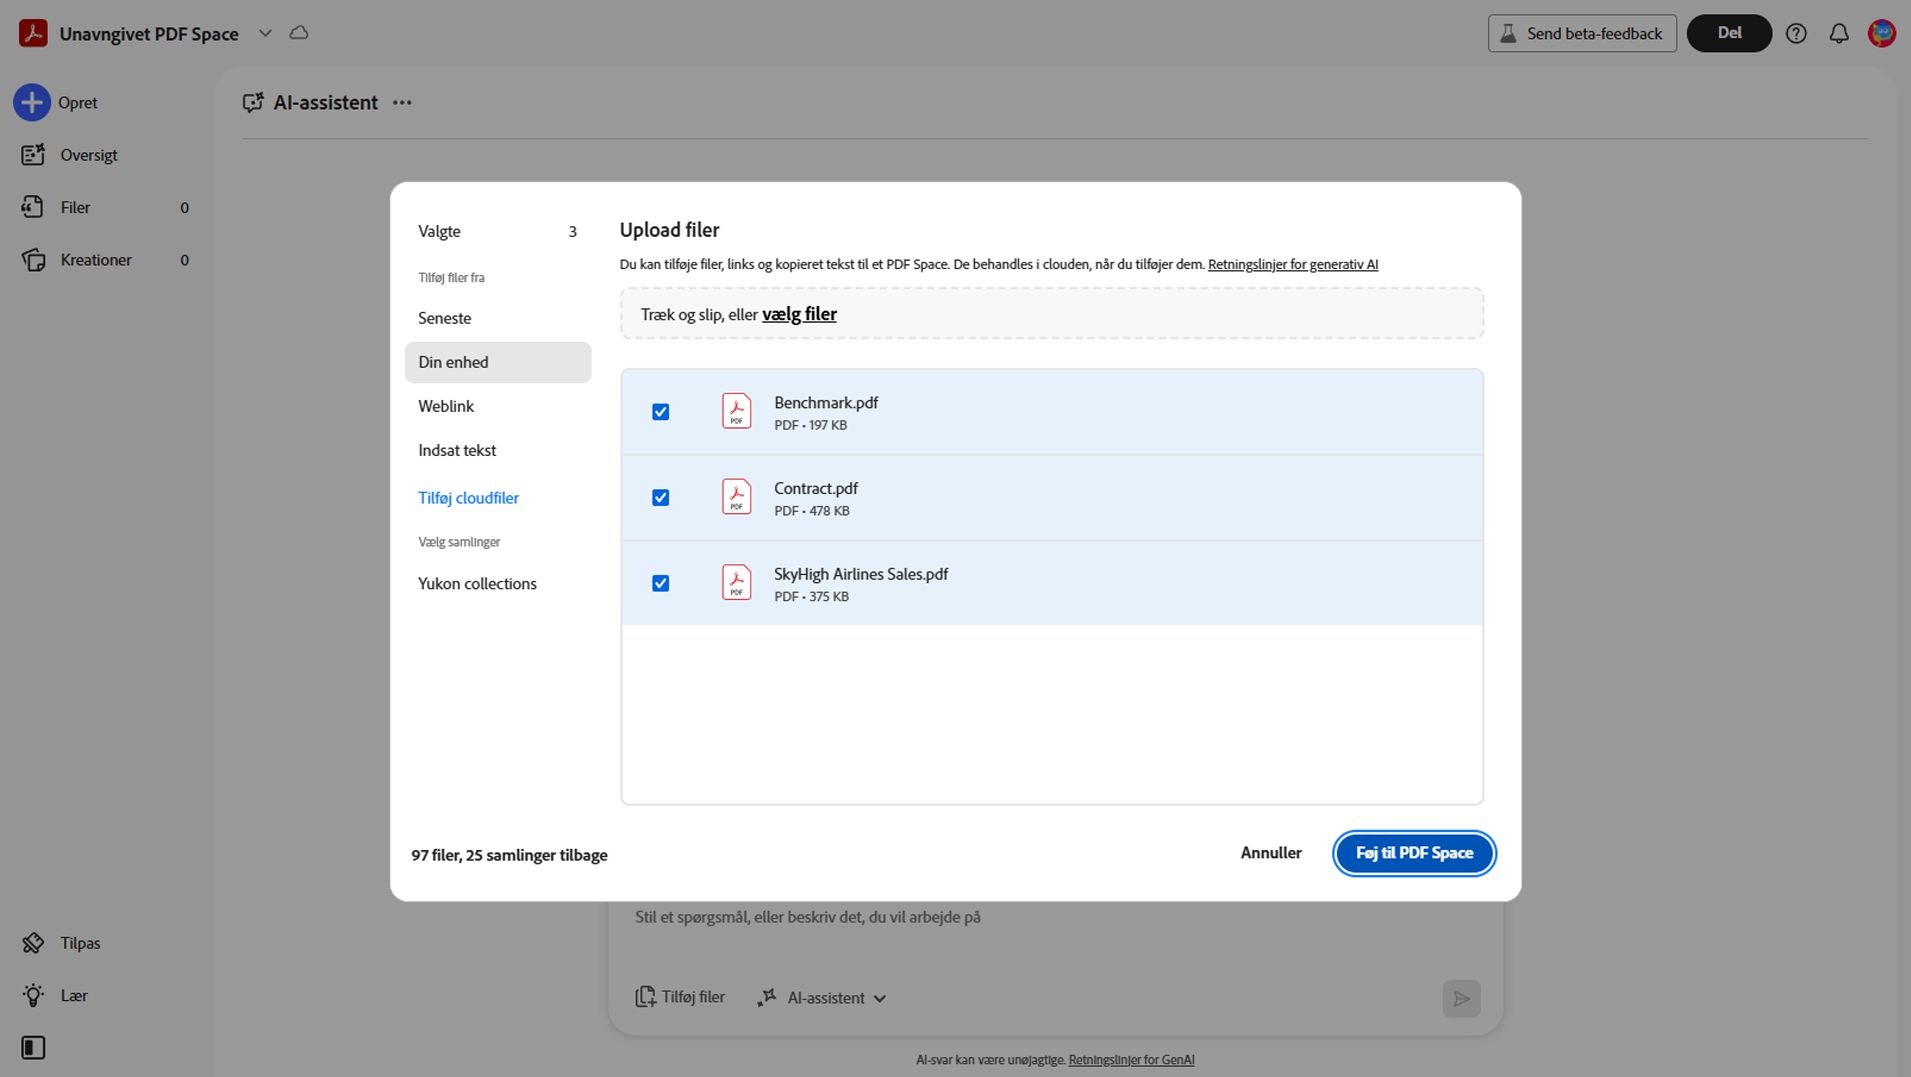1911x1077 pixels.
Task: Click the send arrow button in prompt bar
Action: (x=1461, y=998)
